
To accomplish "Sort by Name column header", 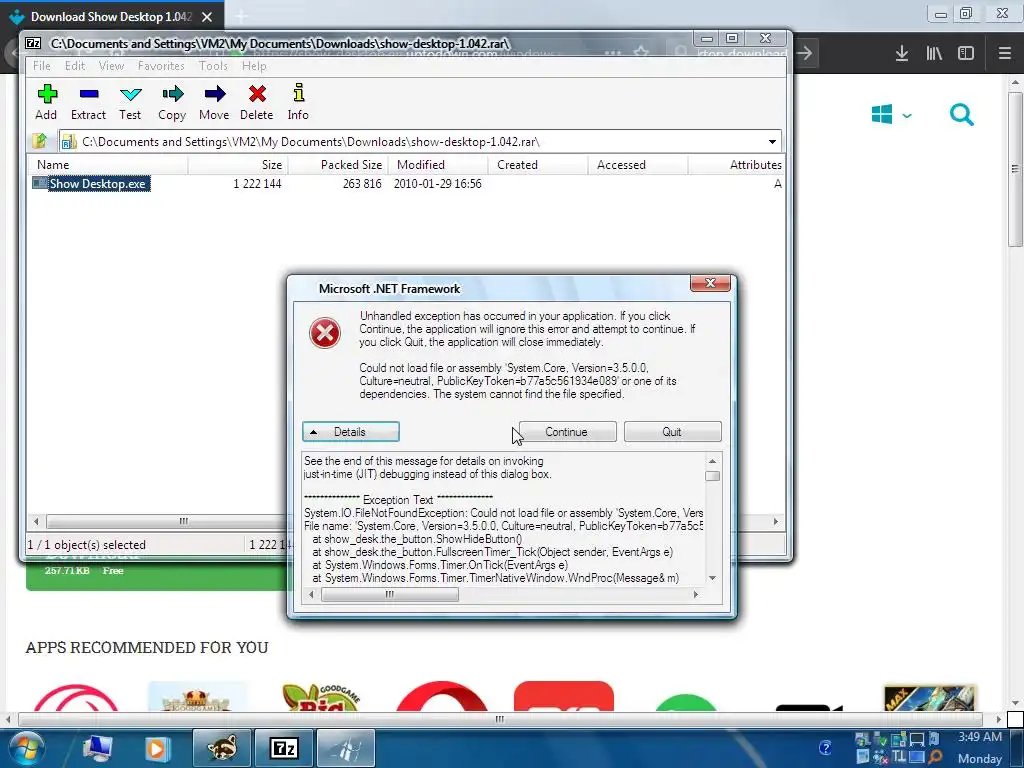I will 108,165.
